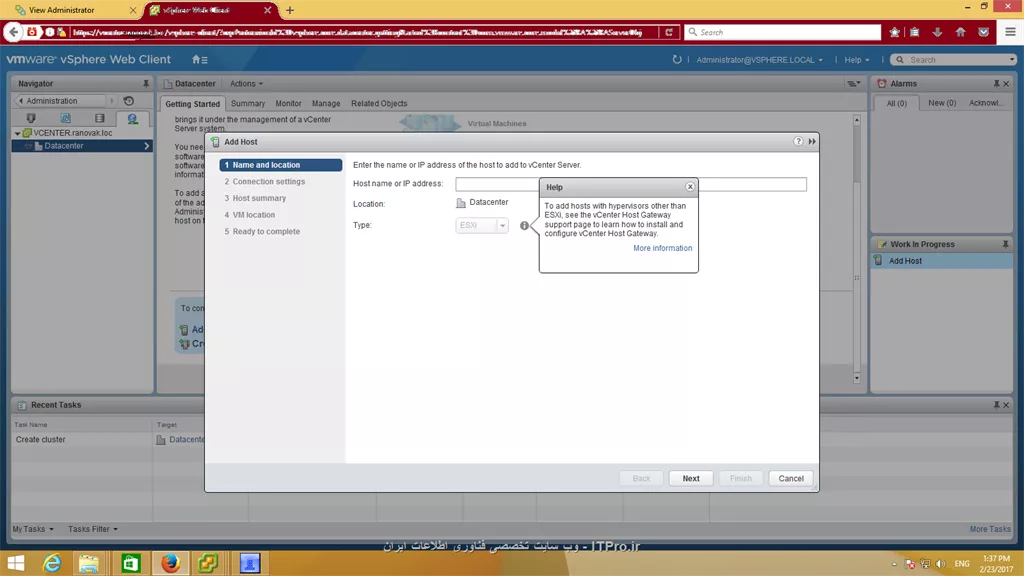Open the Type ESXi dropdown
The width and height of the screenshot is (1024, 576).
click(482, 225)
